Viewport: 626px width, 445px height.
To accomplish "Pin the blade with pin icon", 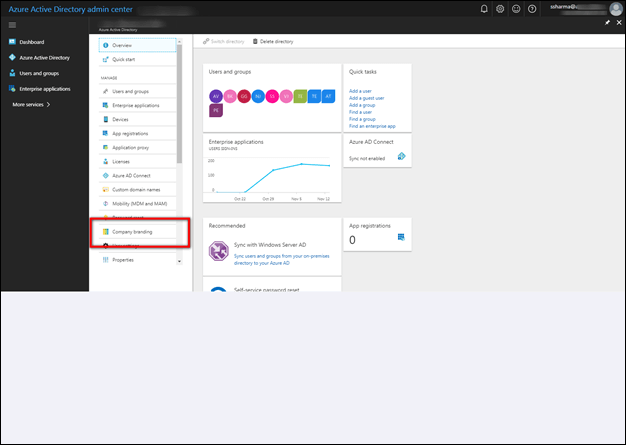I will pyautogui.click(x=607, y=23).
